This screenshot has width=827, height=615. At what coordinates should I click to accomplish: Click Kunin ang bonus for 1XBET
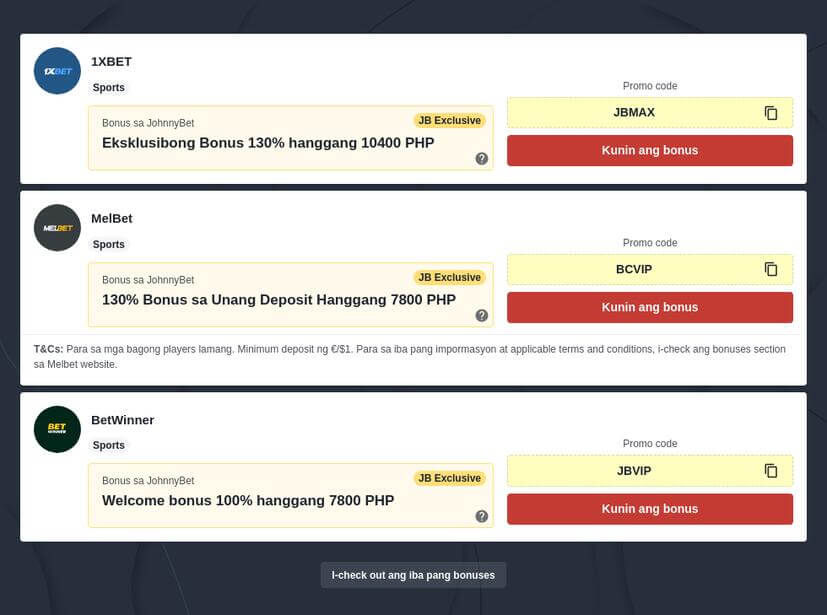point(649,150)
